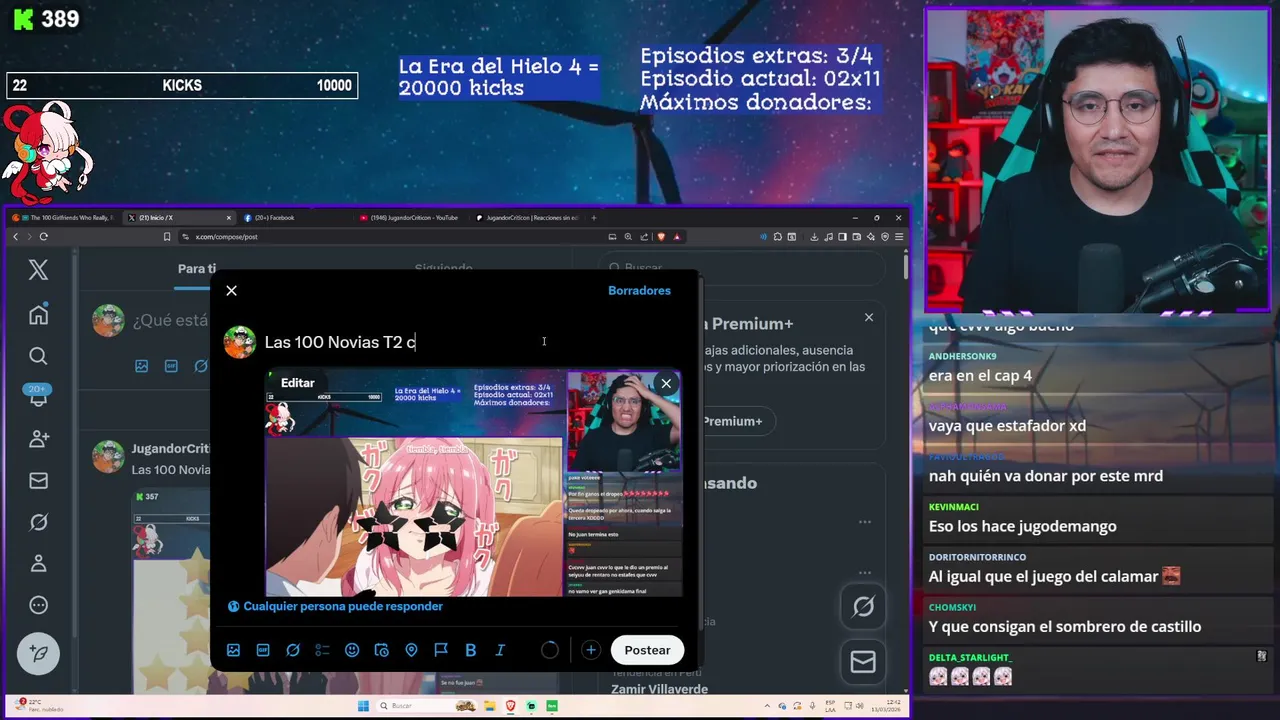Image resolution: width=1280 pixels, height=720 pixels.
Task: Open Follow people icon in X sidebar
Action: pyautogui.click(x=38, y=438)
